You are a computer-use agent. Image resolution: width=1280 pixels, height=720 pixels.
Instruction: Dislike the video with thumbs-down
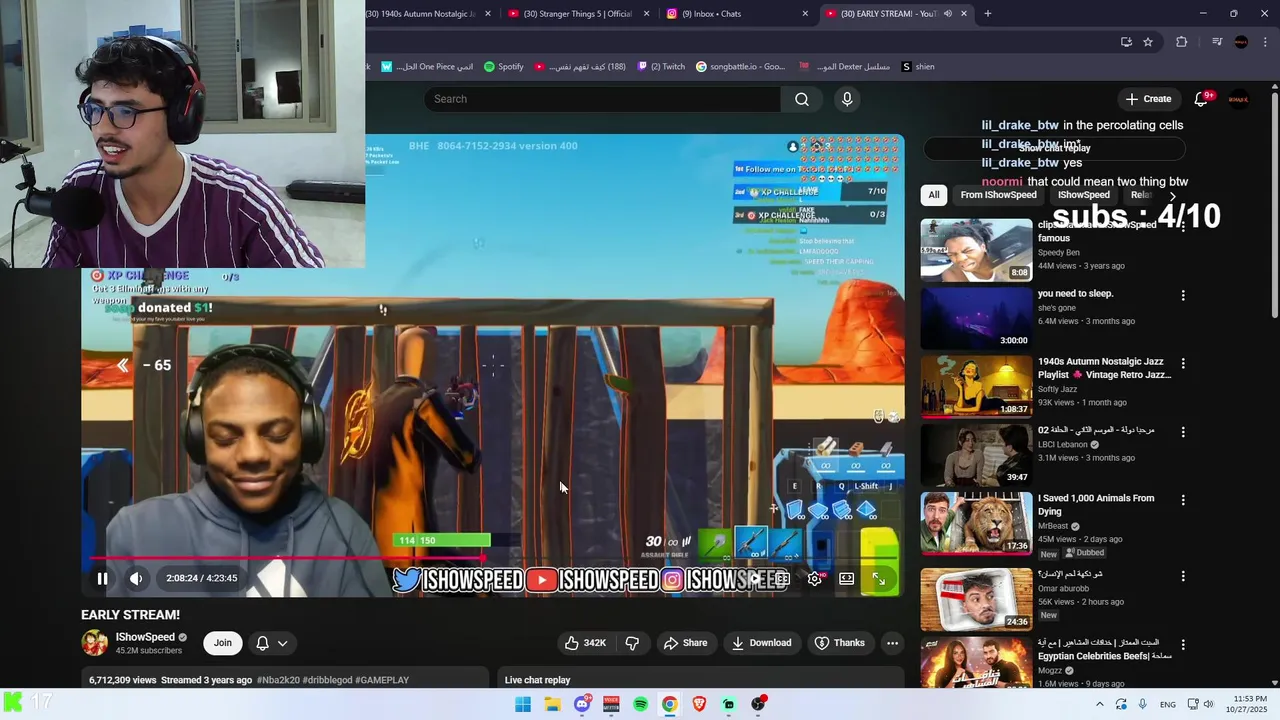[x=632, y=643]
